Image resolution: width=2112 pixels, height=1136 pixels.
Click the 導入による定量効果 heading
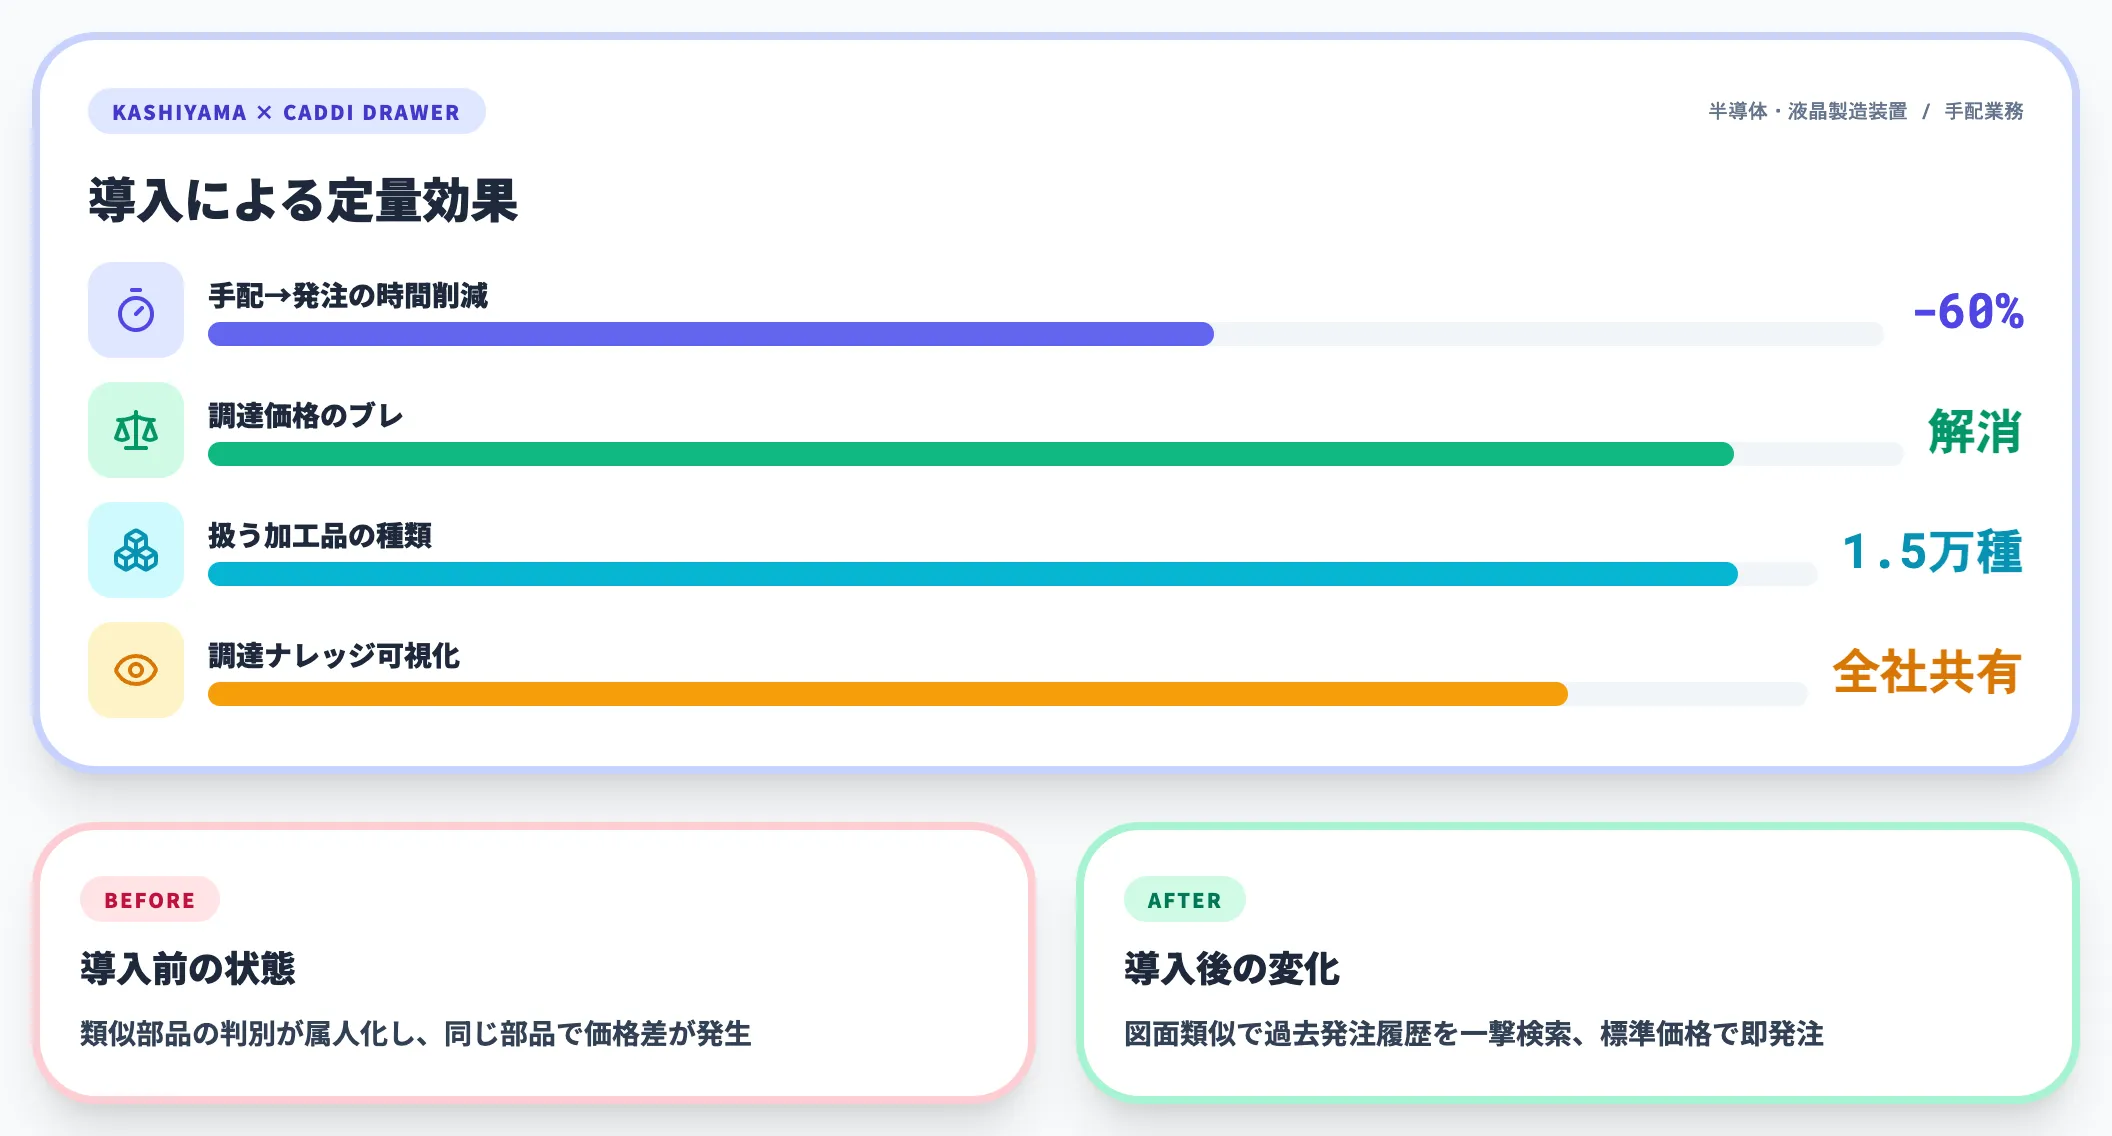click(303, 200)
